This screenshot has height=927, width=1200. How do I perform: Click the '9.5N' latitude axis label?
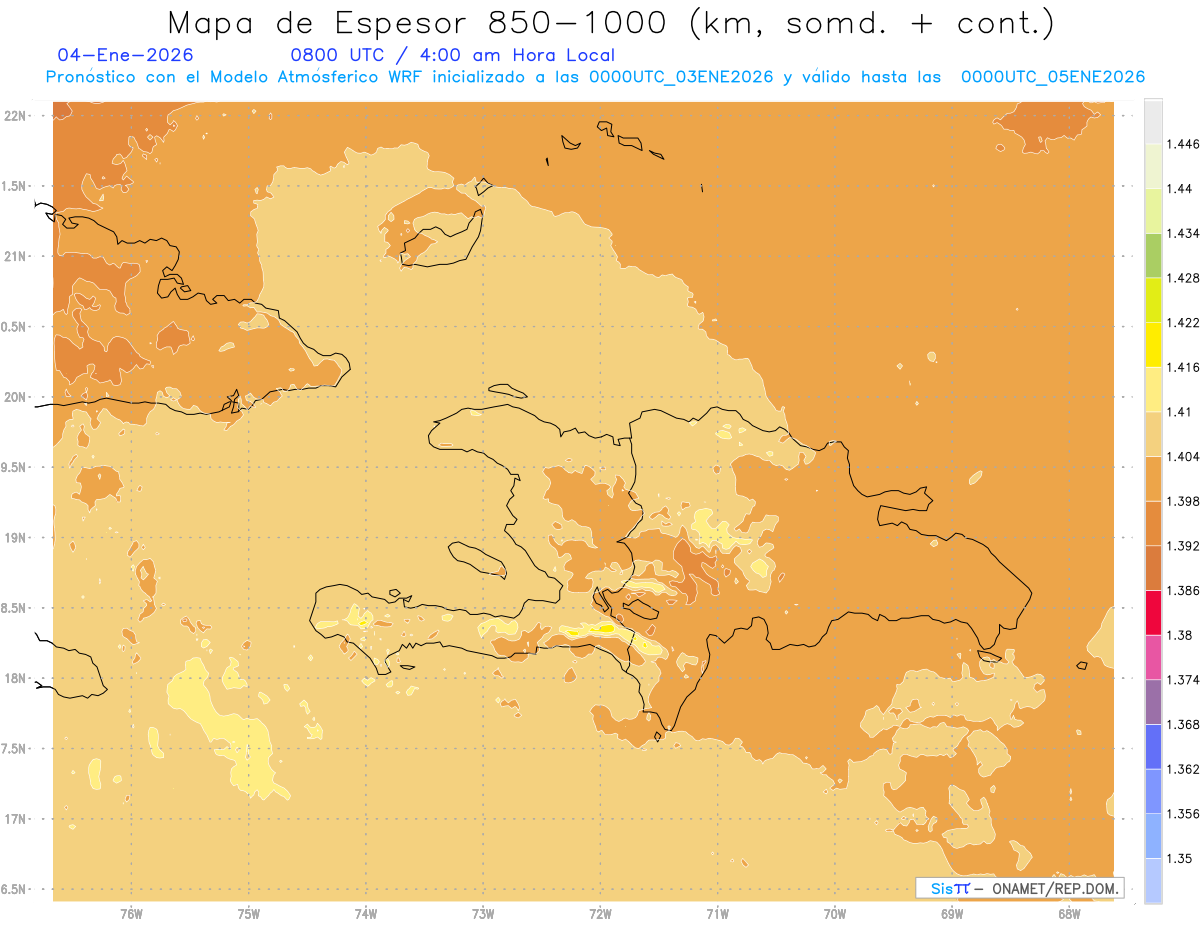(14, 467)
